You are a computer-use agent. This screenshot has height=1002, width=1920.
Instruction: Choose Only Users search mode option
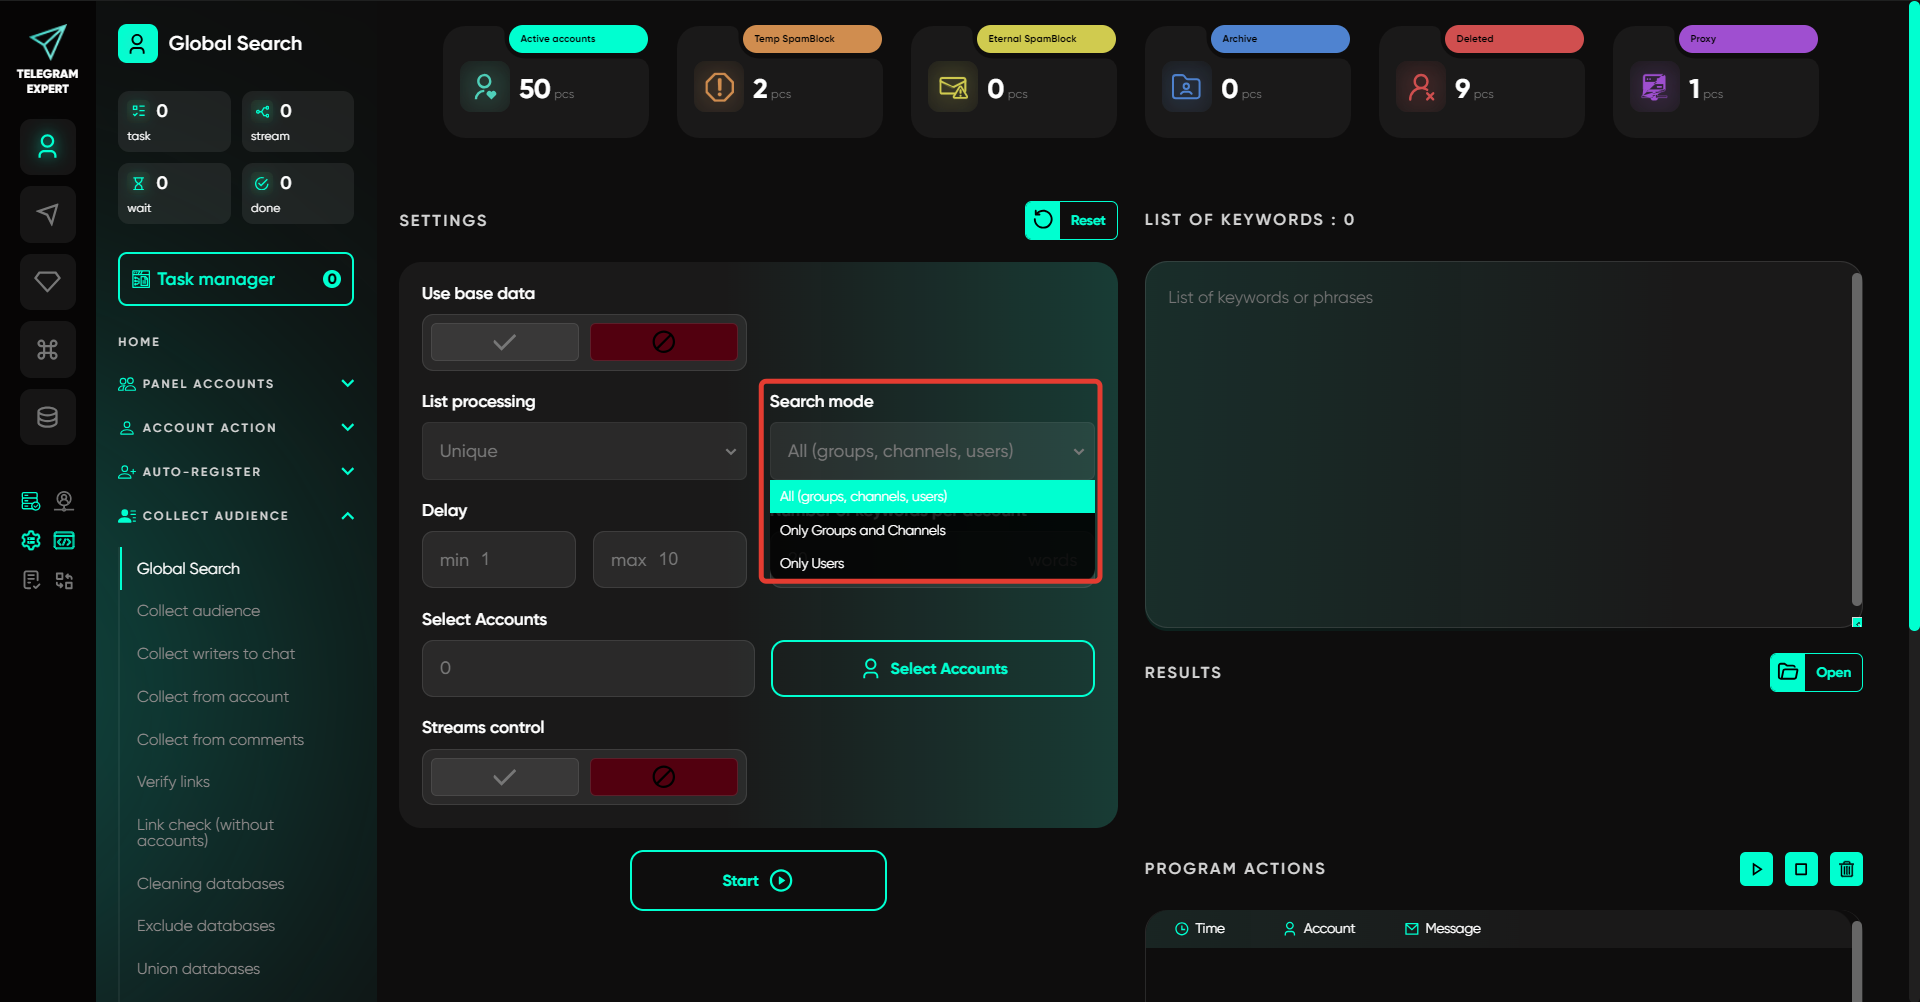pos(812,563)
